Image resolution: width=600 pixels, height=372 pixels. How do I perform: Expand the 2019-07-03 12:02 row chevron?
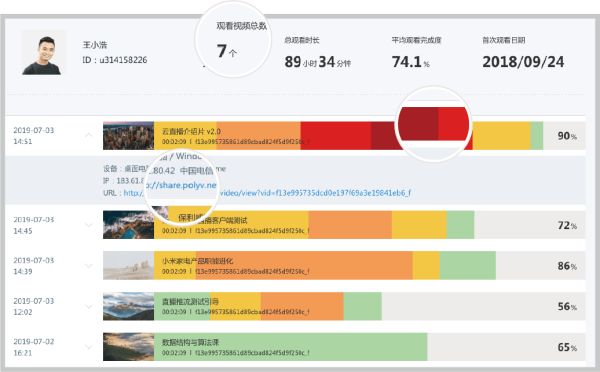click(x=88, y=306)
